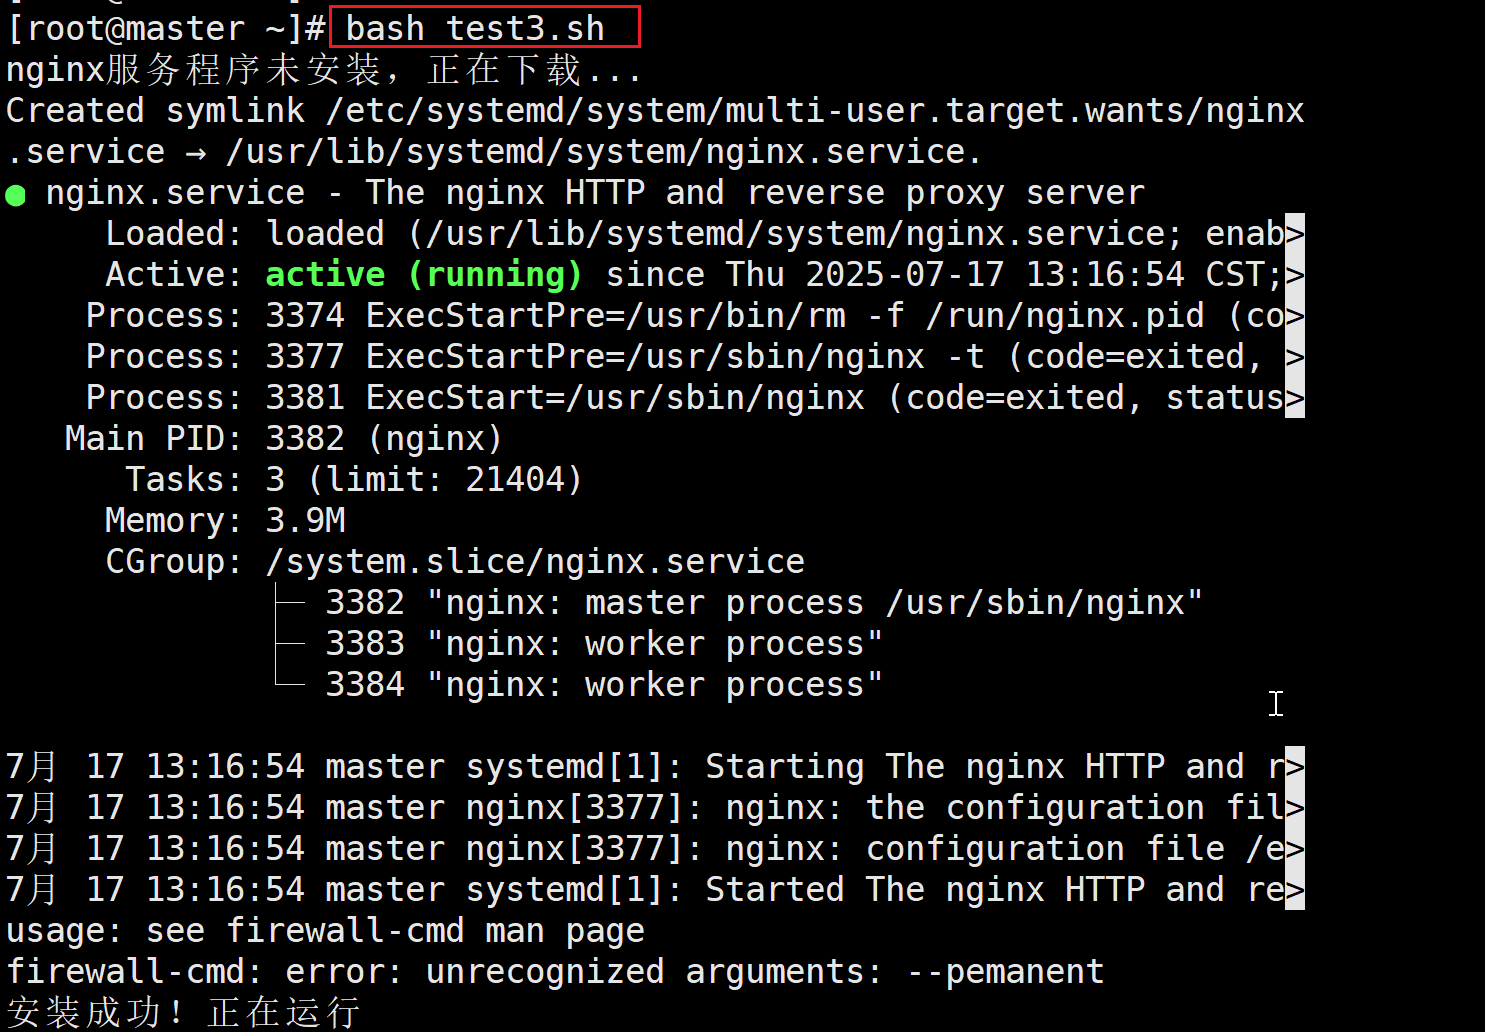Click truncation marker '>' ending the Active line
Screen dimensions: 1485x1032
coord(1295,275)
